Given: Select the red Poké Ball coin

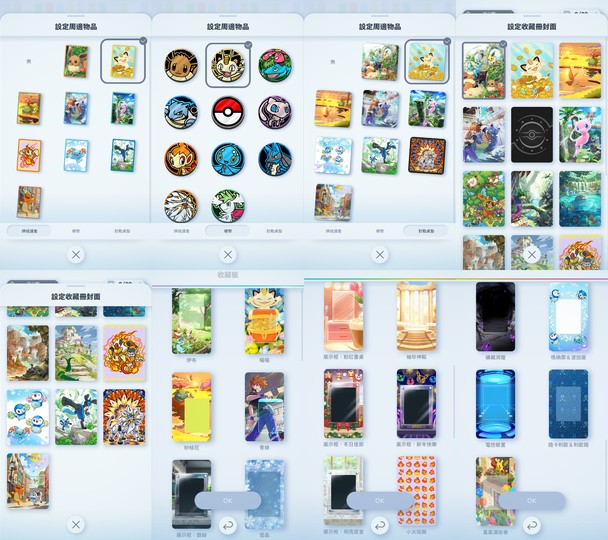Looking at the screenshot, I should click(228, 112).
